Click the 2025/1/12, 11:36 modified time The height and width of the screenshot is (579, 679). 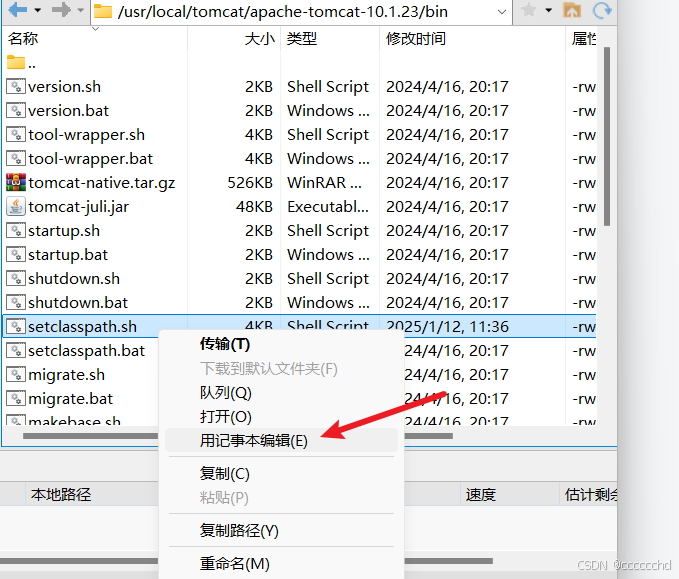click(447, 327)
